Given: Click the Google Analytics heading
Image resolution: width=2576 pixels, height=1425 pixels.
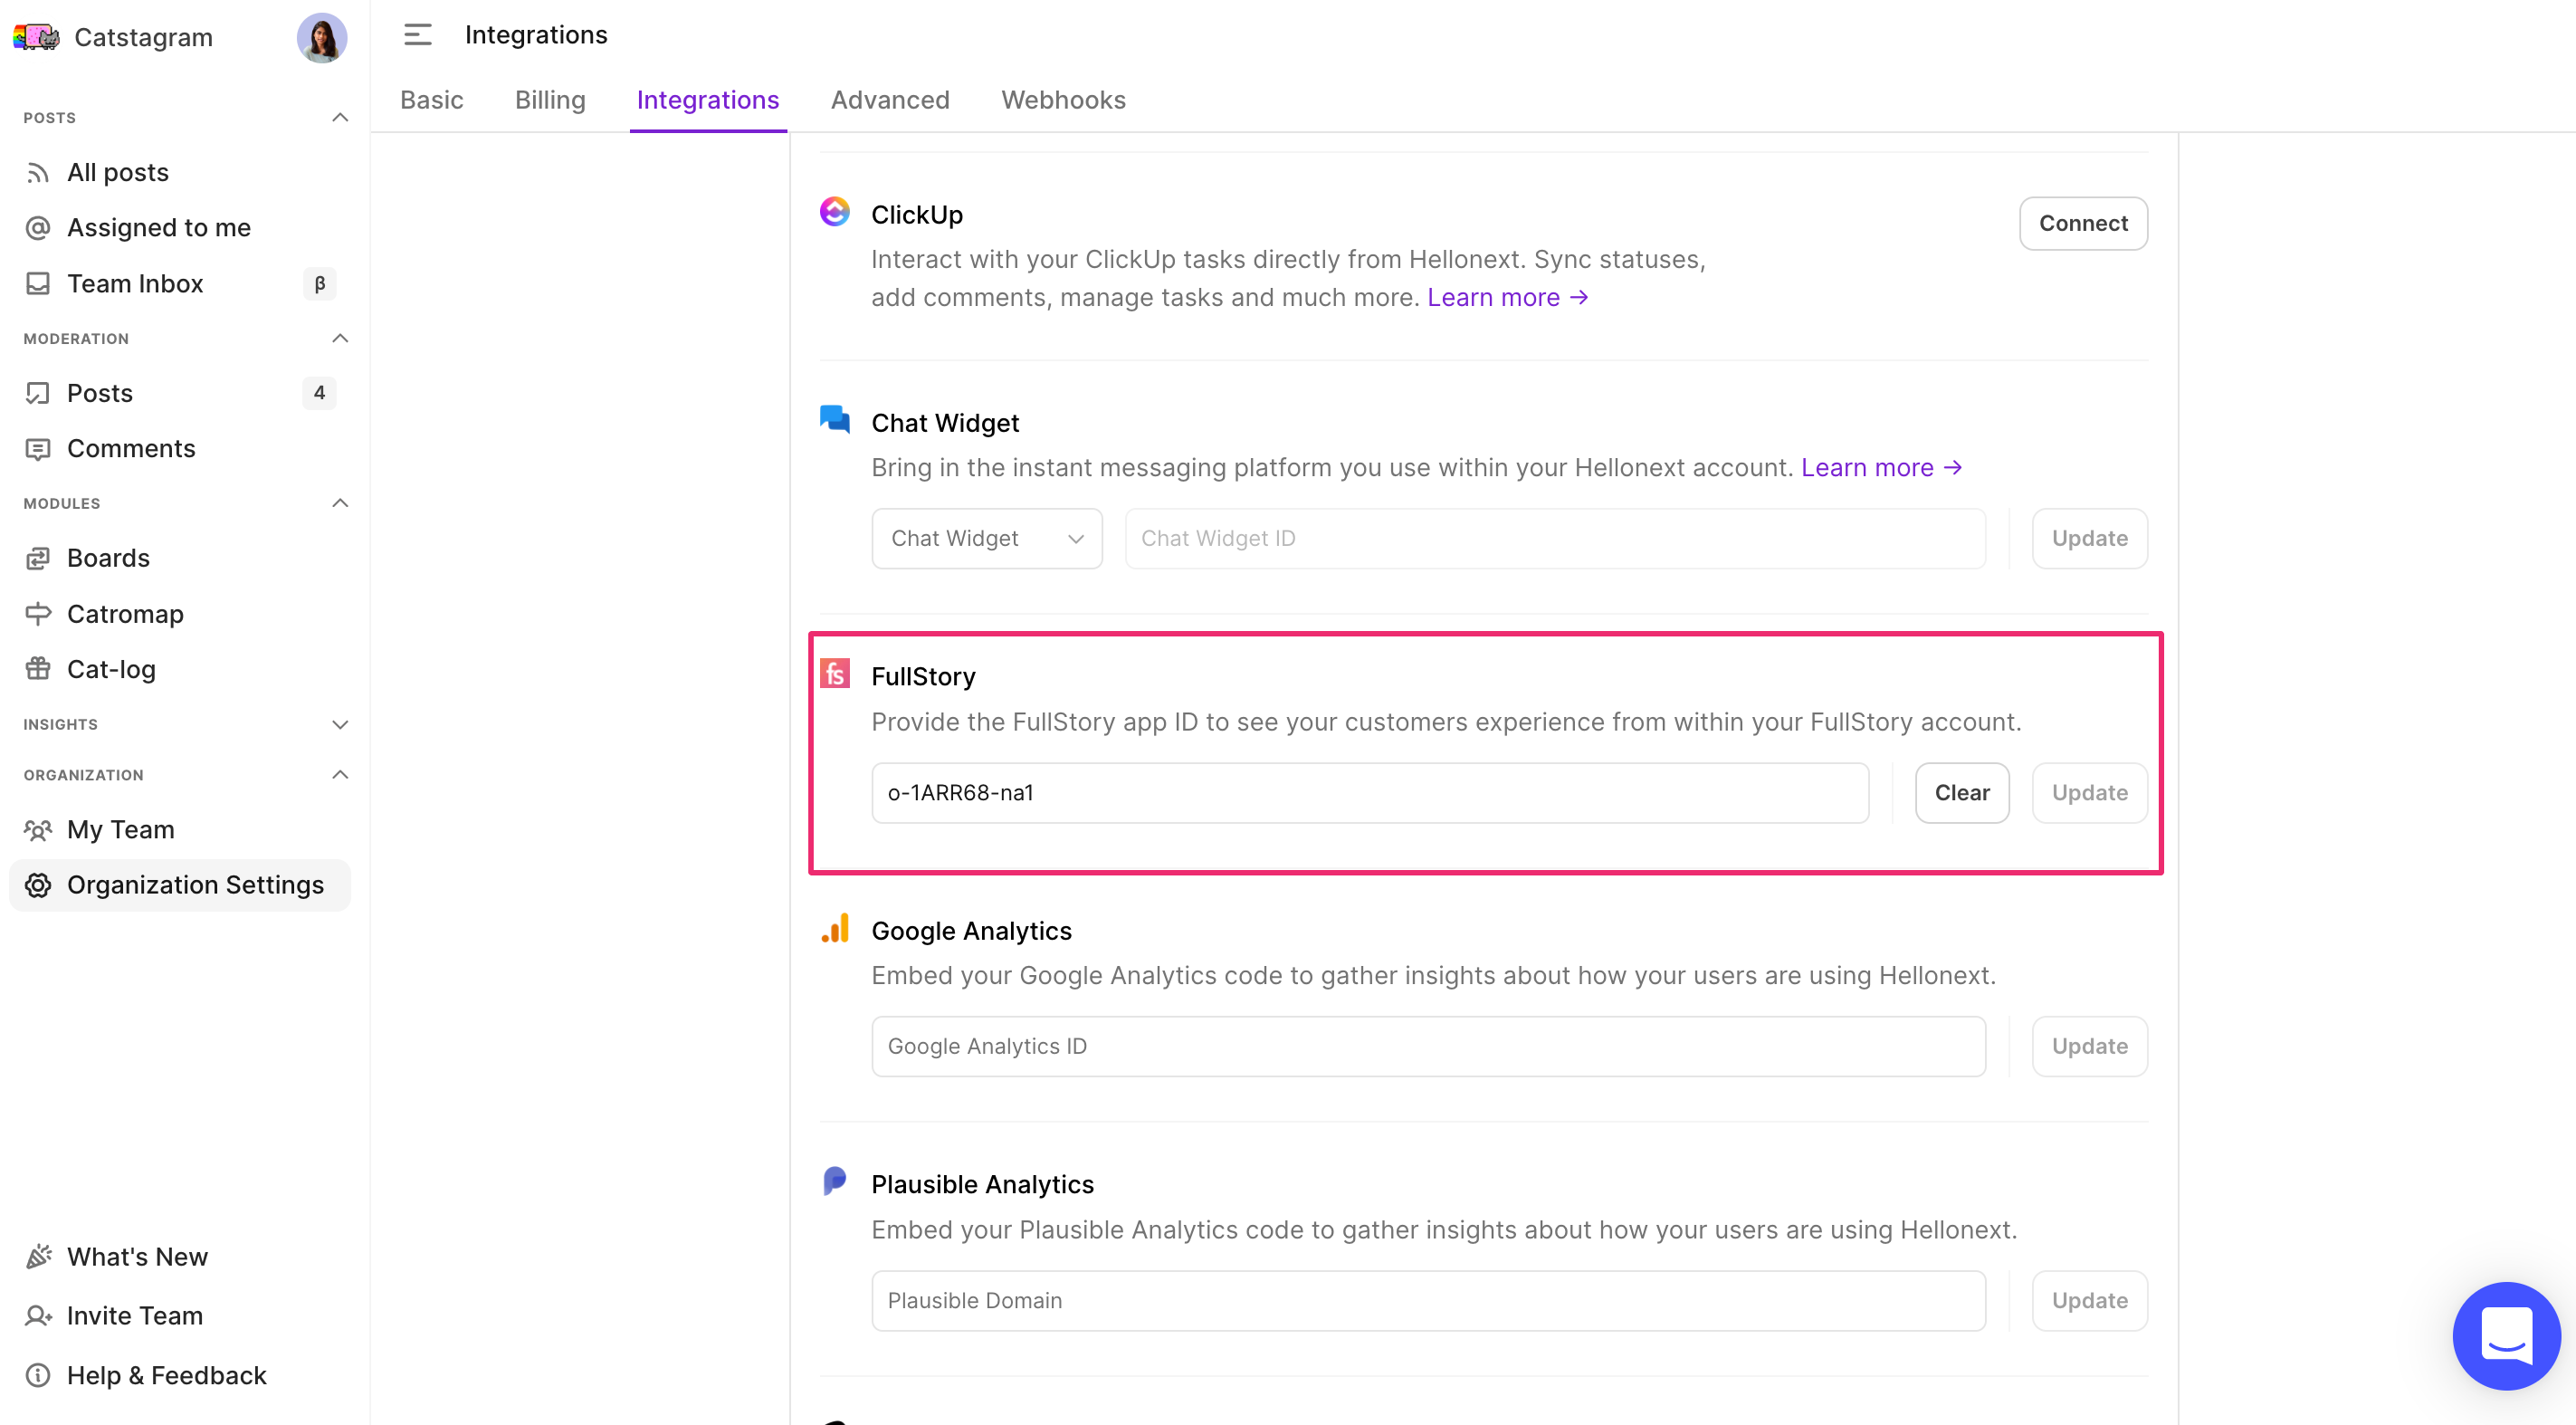Looking at the screenshot, I should click(971, 931).
